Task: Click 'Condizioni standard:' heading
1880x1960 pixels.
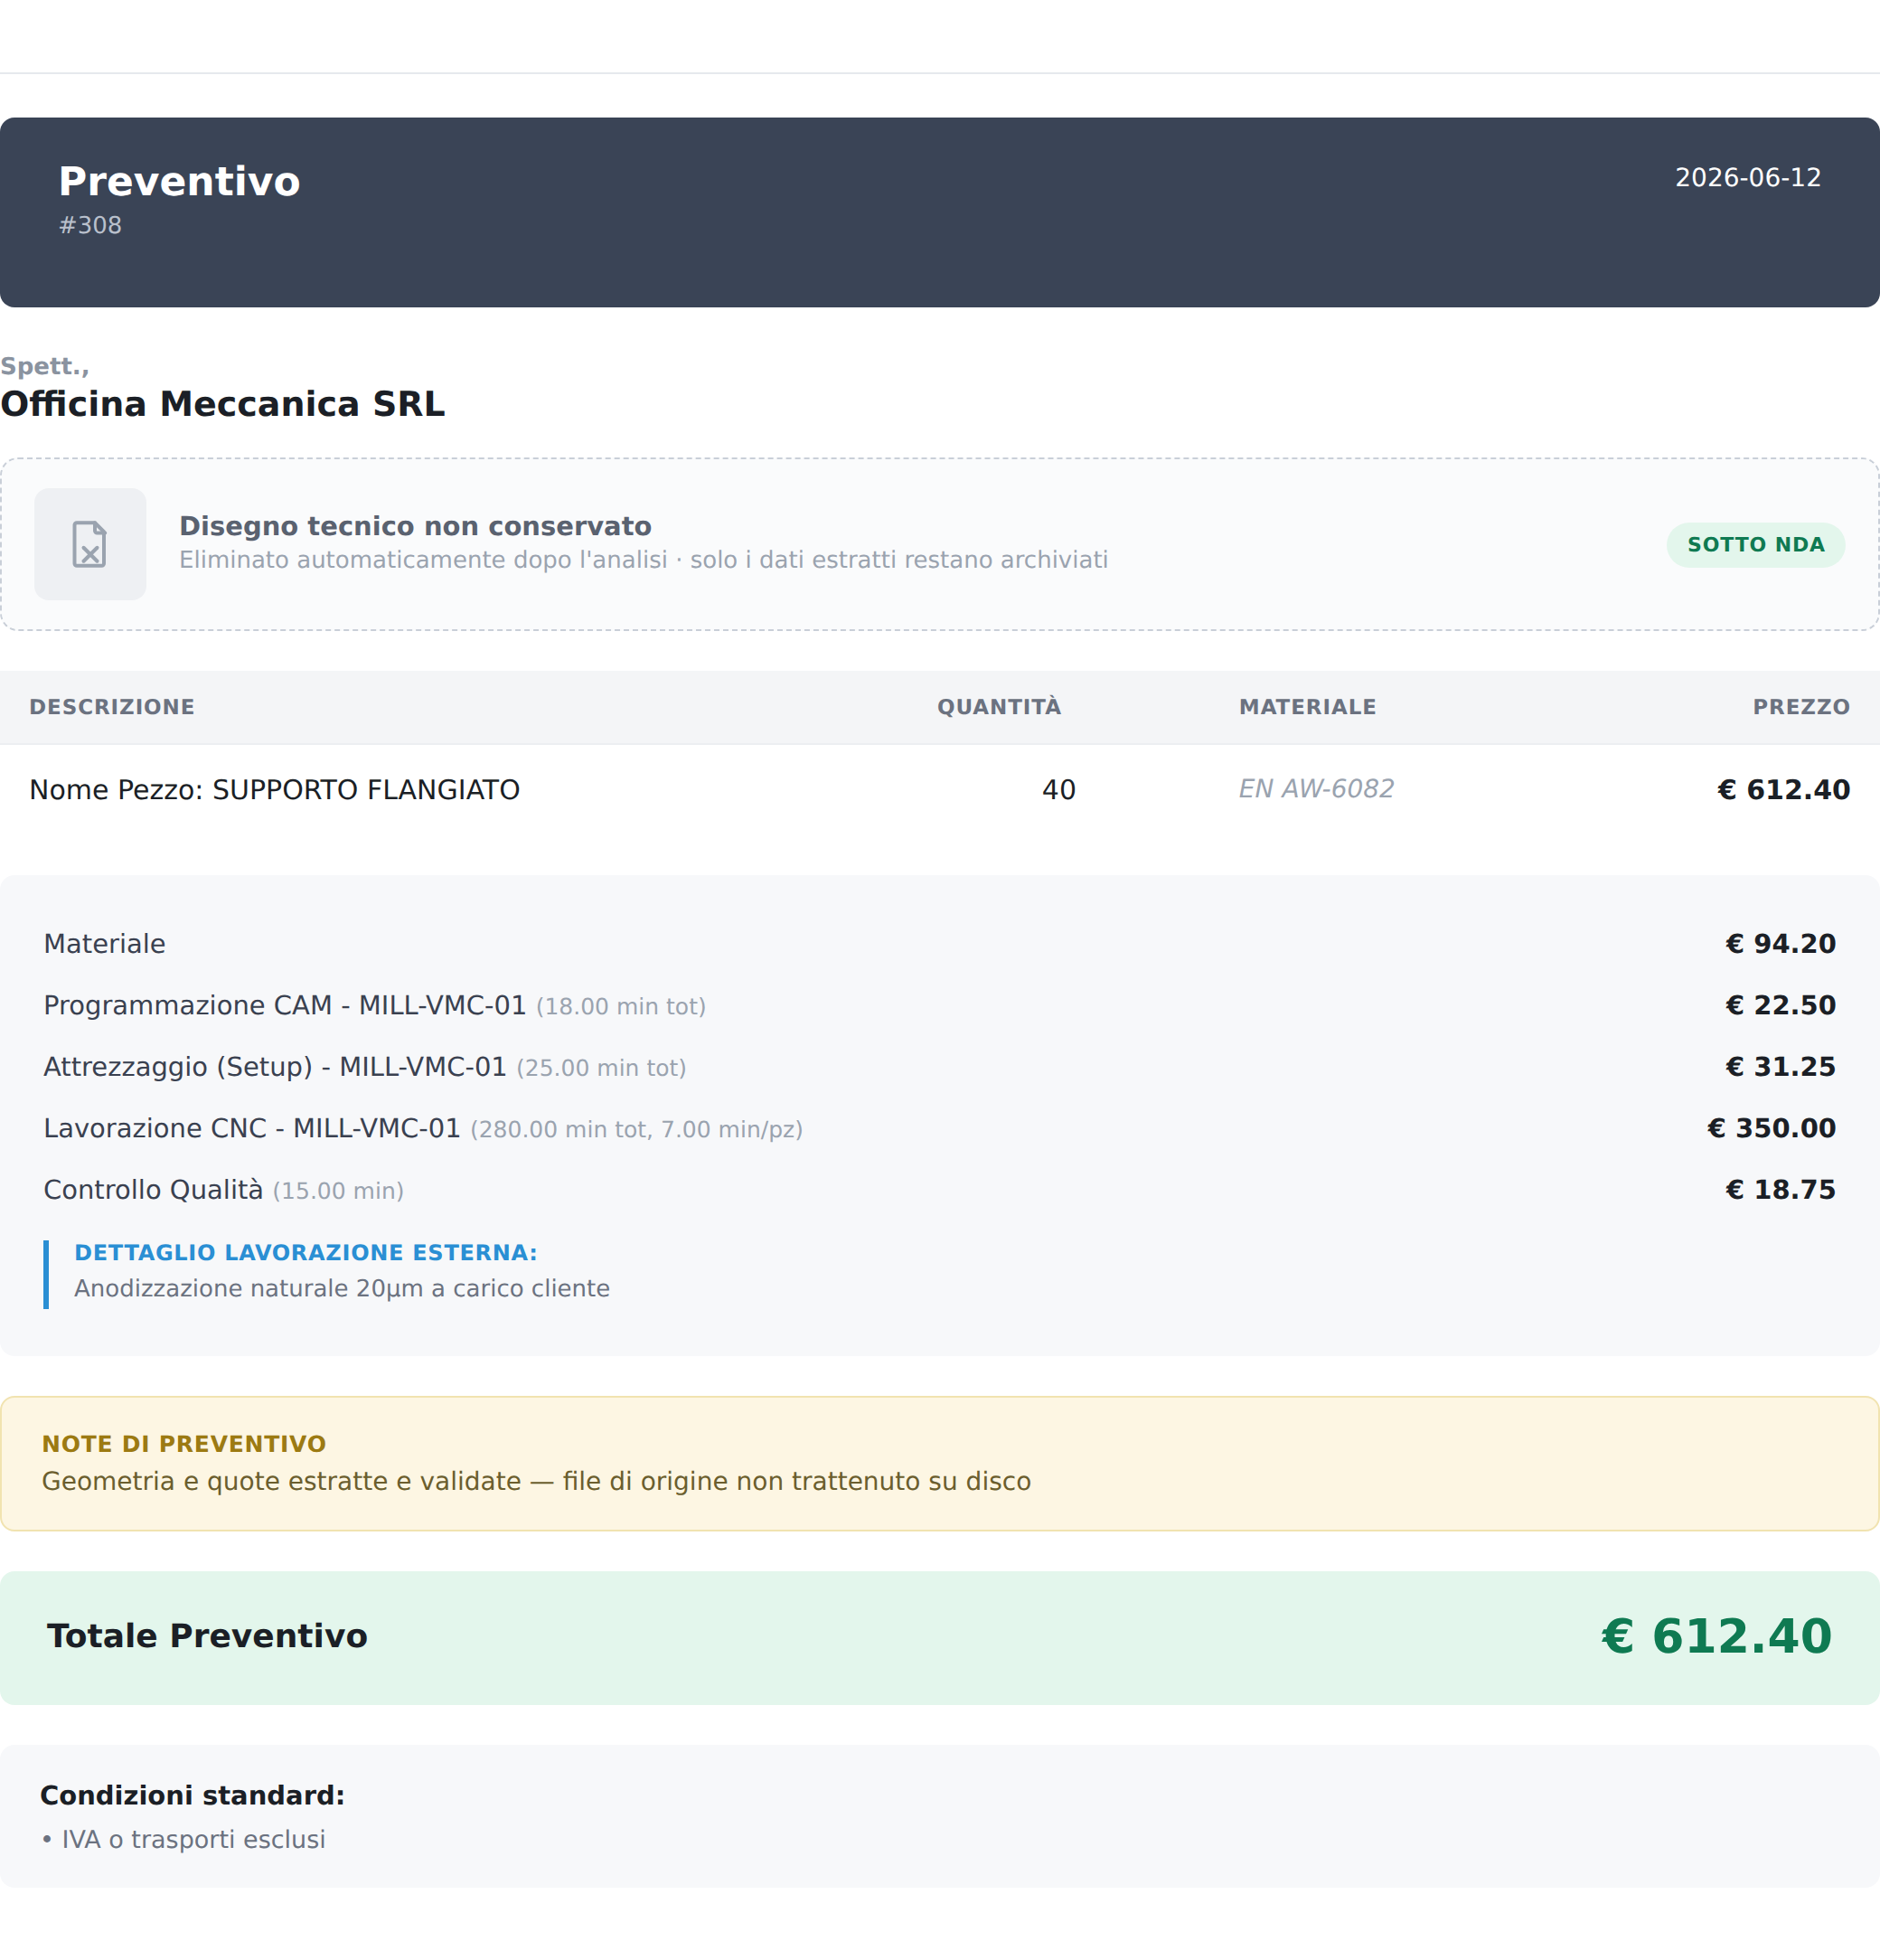Action: click(192, 1795)
